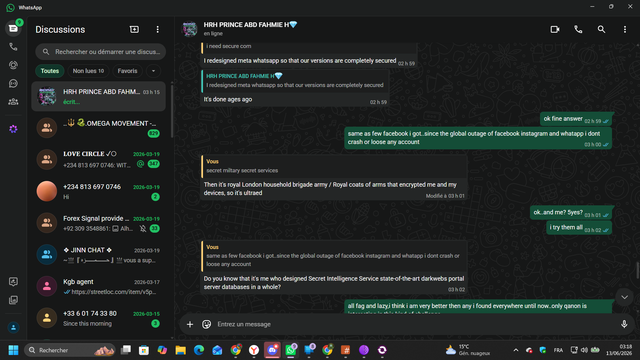The width and height of the screenshot is (640, 360).
Task: Open chat with +33 6 01 74 33 80
Action: (x=98, y=318)
